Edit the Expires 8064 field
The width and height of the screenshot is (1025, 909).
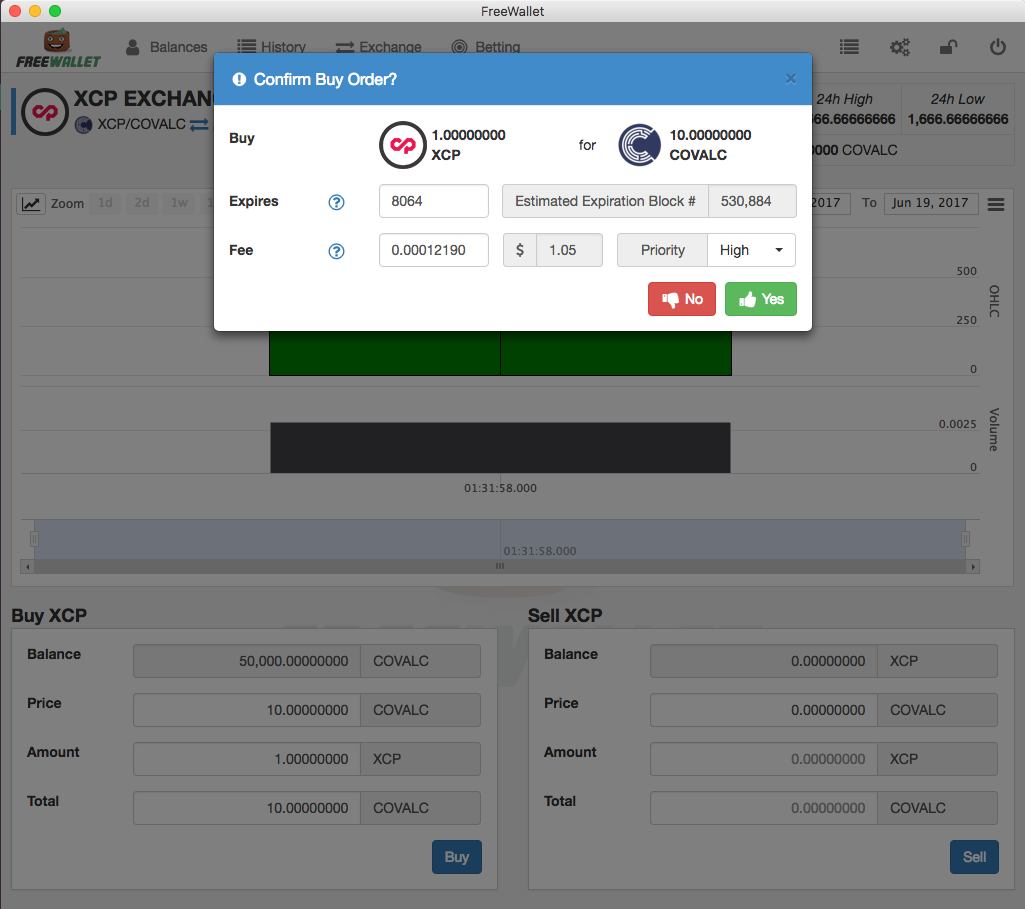coord(433,201)
